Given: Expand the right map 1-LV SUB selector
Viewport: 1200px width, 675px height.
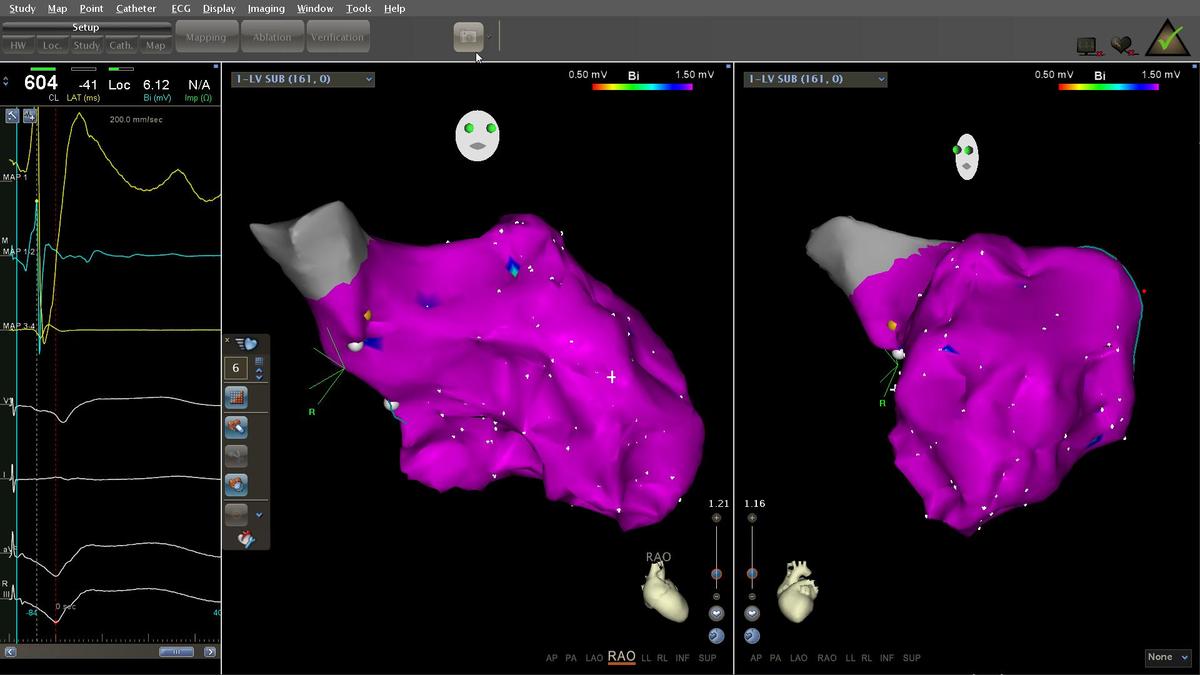Looking at the screenshot, I should tap(815, 79).
